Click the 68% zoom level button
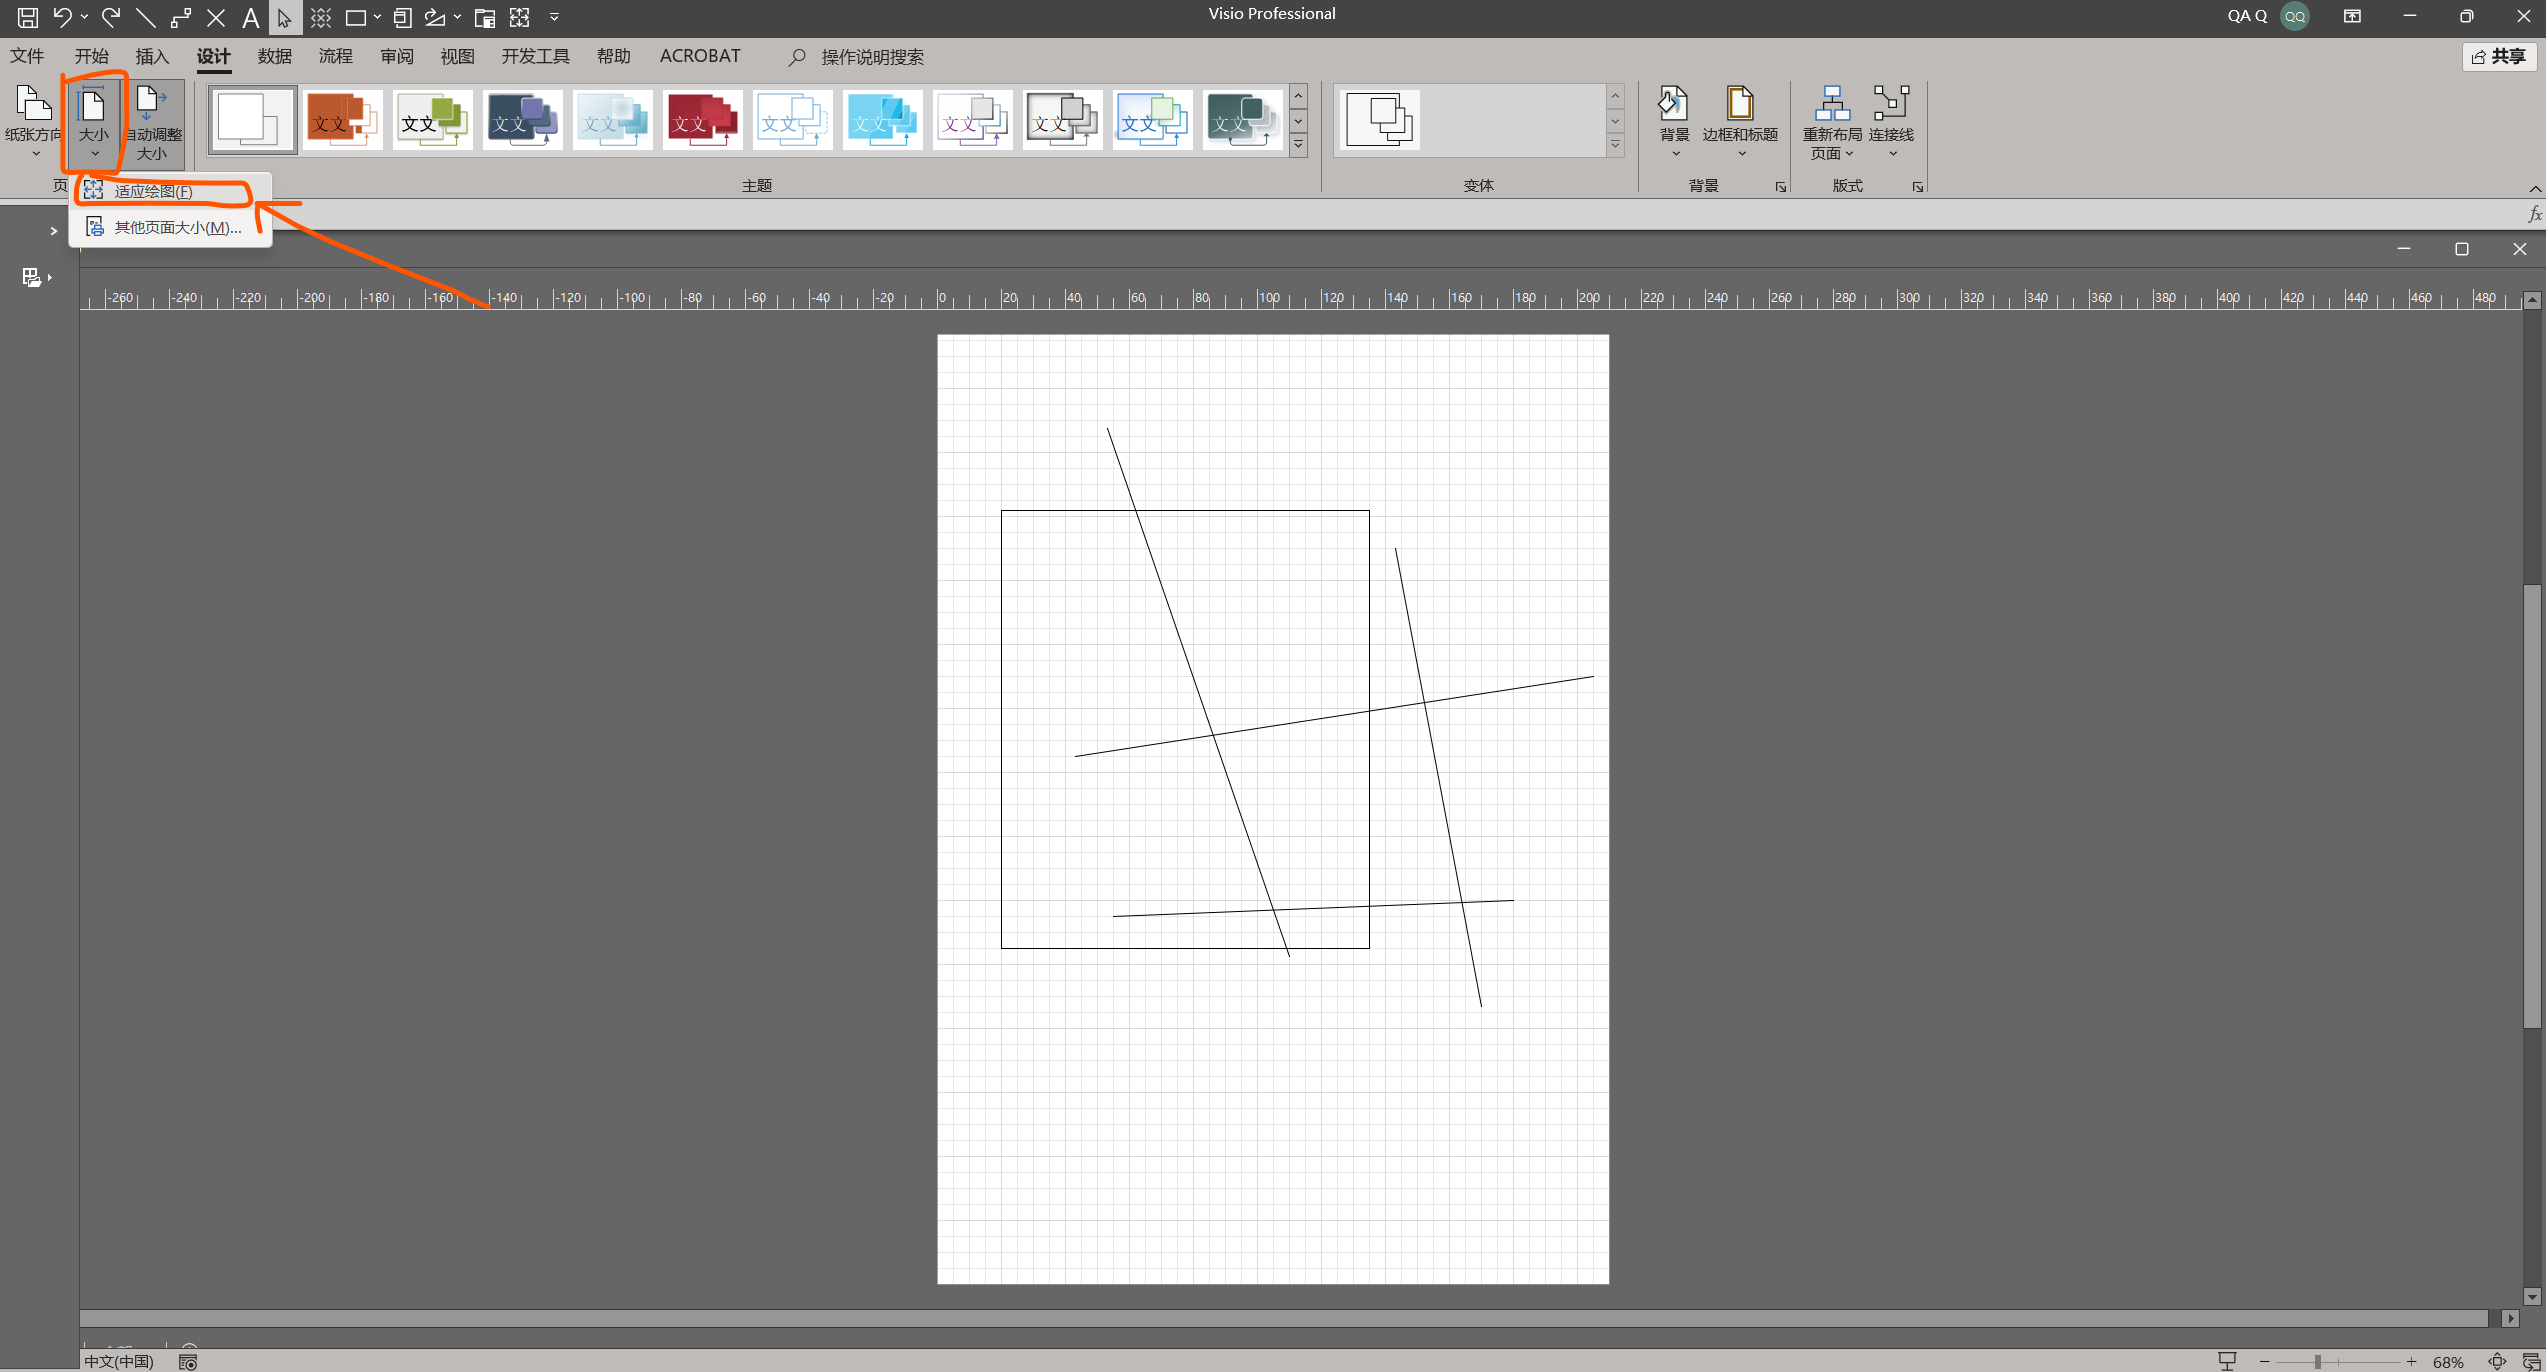The image size is (2546, 1372). pos(2448,1361)
